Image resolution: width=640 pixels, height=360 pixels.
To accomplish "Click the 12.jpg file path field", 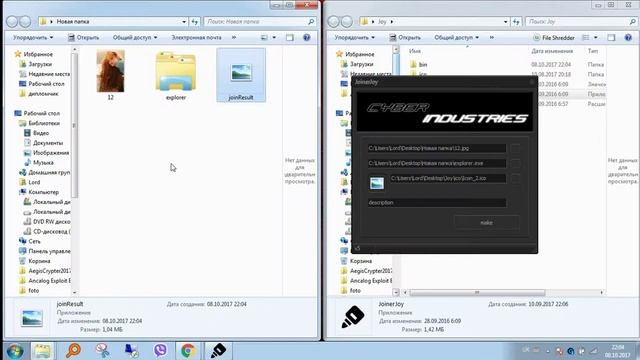I will (x=437, y=148).
